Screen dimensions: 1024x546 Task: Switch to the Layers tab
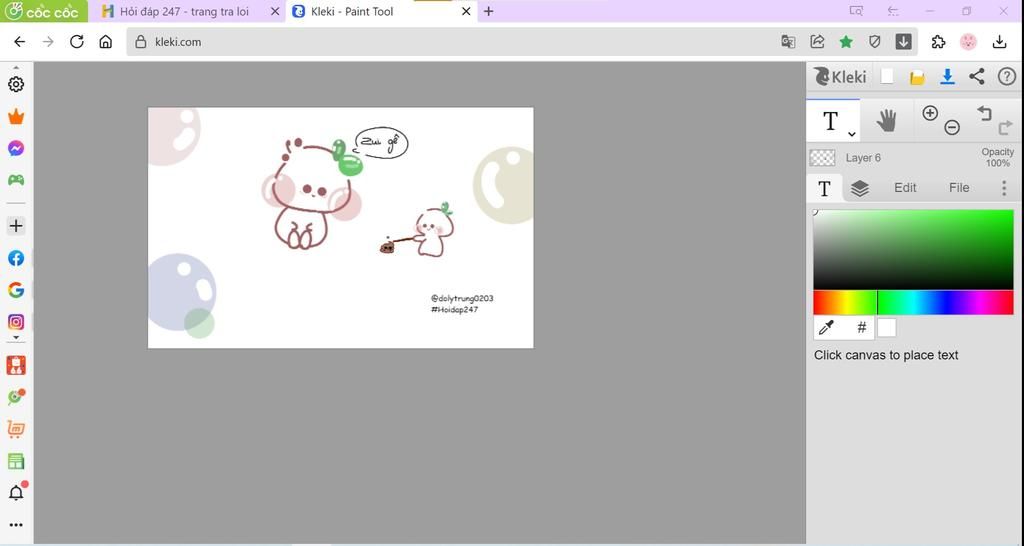tap(859, 188)
